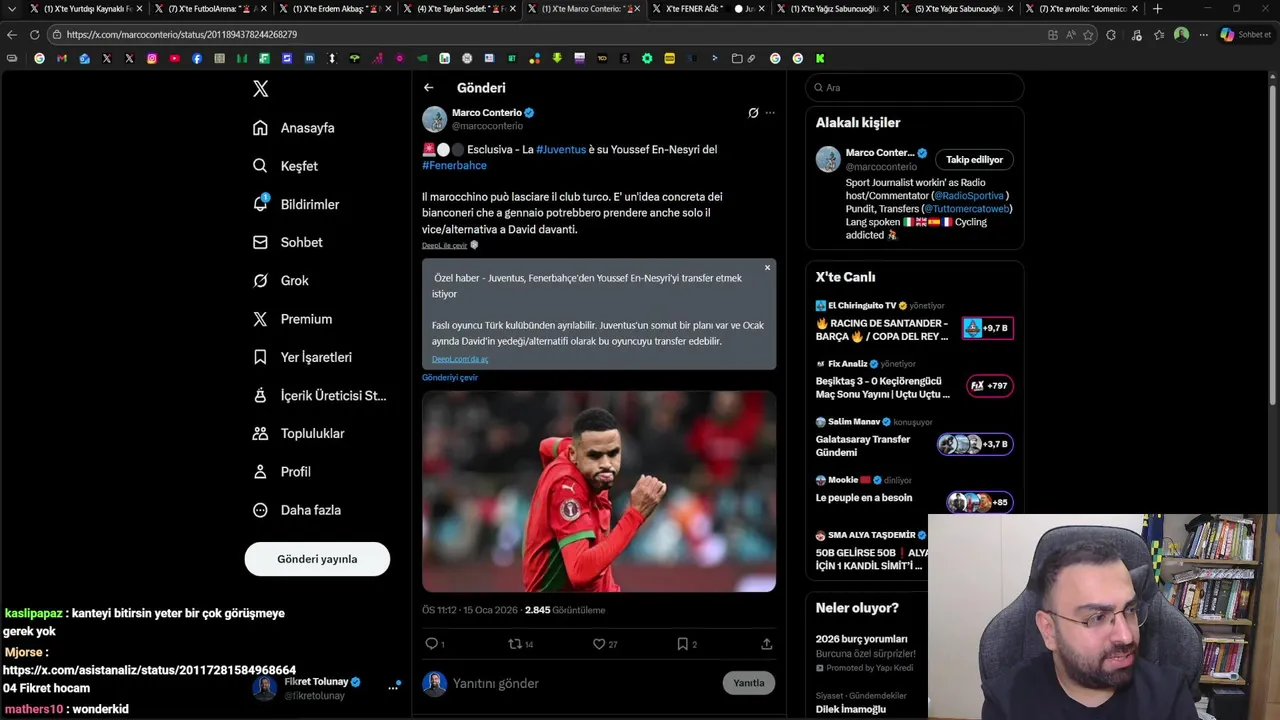Viewport: 1280px width, 720px height.
Task: Refresh the page
Action: (x=34, y=34)
